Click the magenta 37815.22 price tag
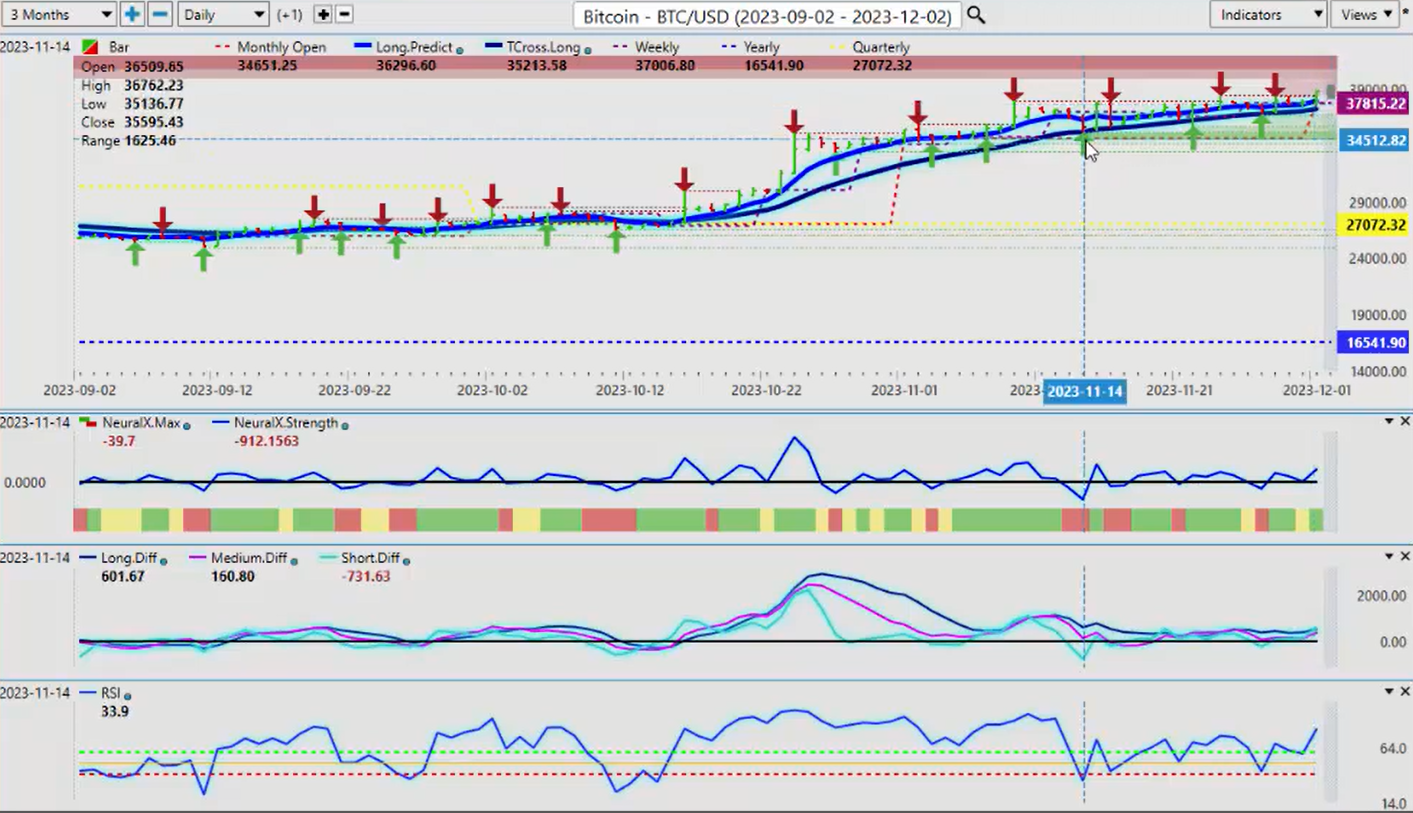Screen dimensions: 1413x813 coord(1375,104)
